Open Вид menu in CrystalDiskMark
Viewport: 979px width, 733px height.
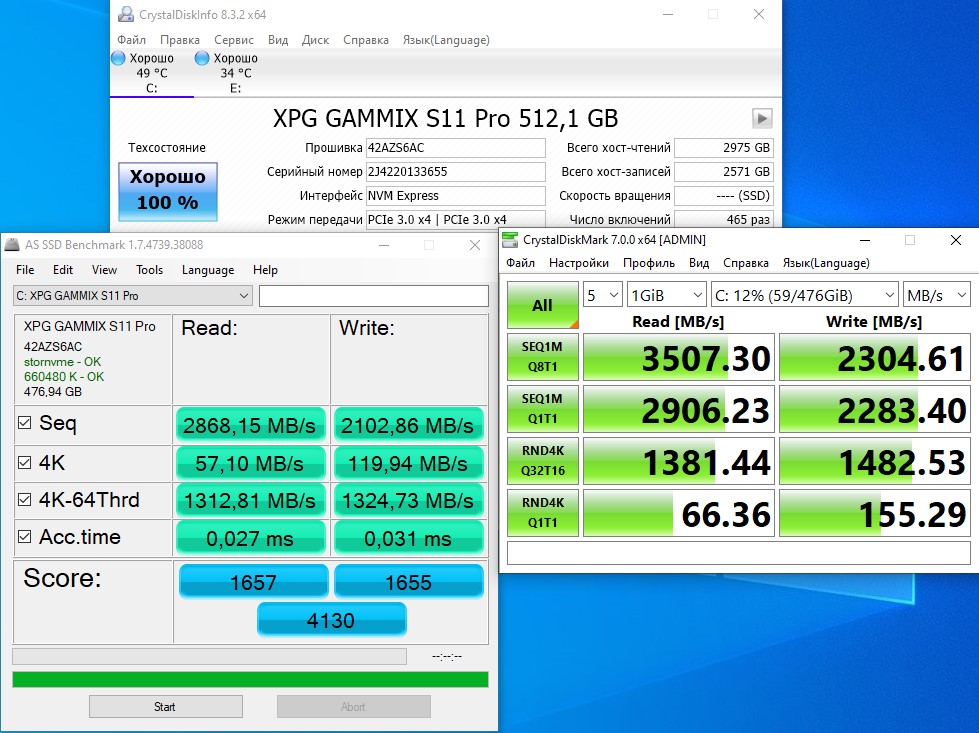coord(699,263)
